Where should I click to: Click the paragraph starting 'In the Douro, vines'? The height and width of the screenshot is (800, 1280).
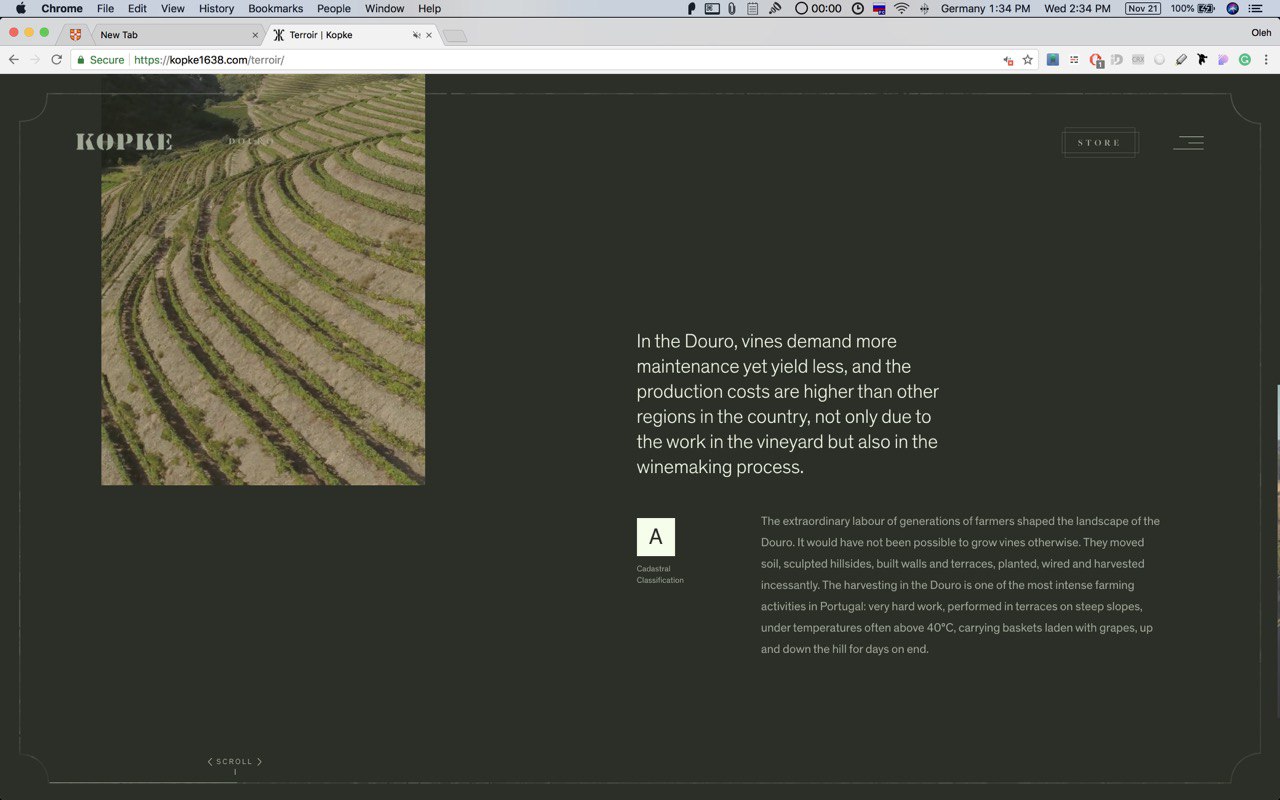788,404
